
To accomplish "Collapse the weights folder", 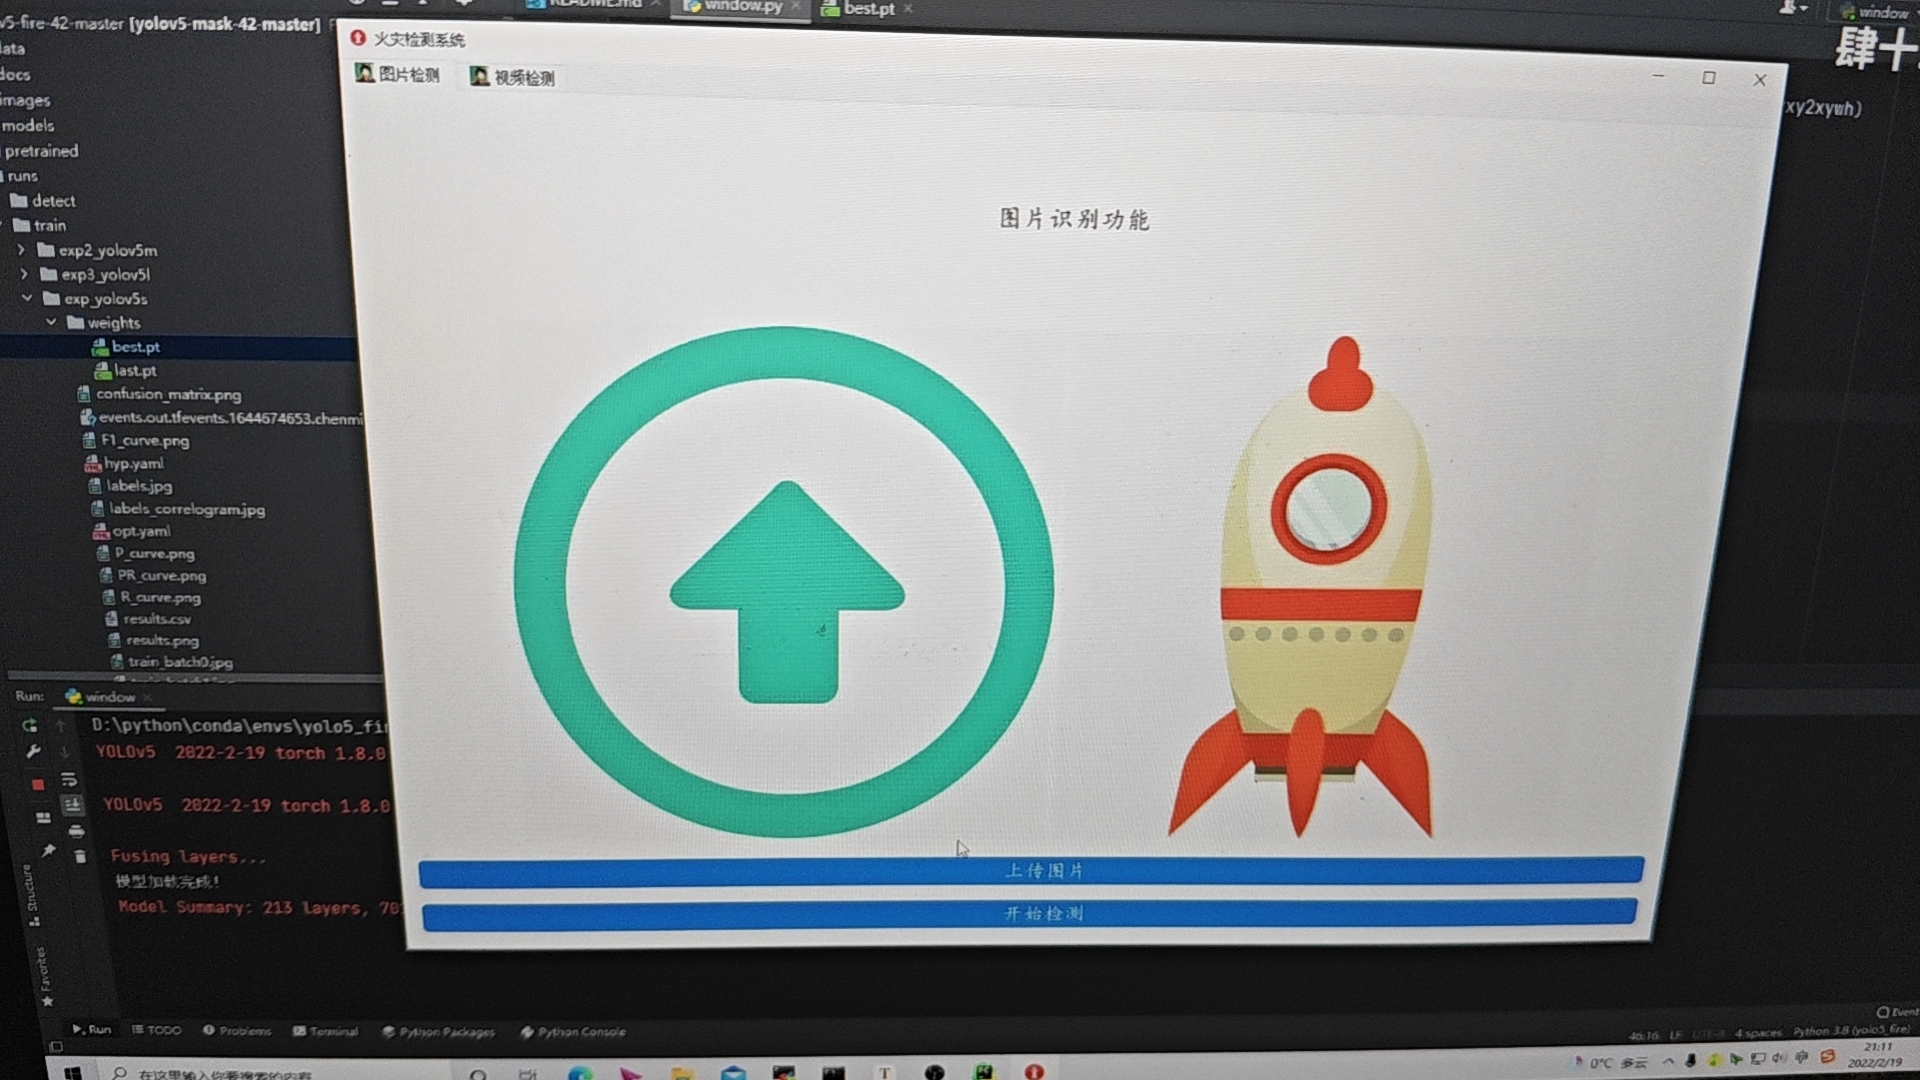I will coord(51,322).
